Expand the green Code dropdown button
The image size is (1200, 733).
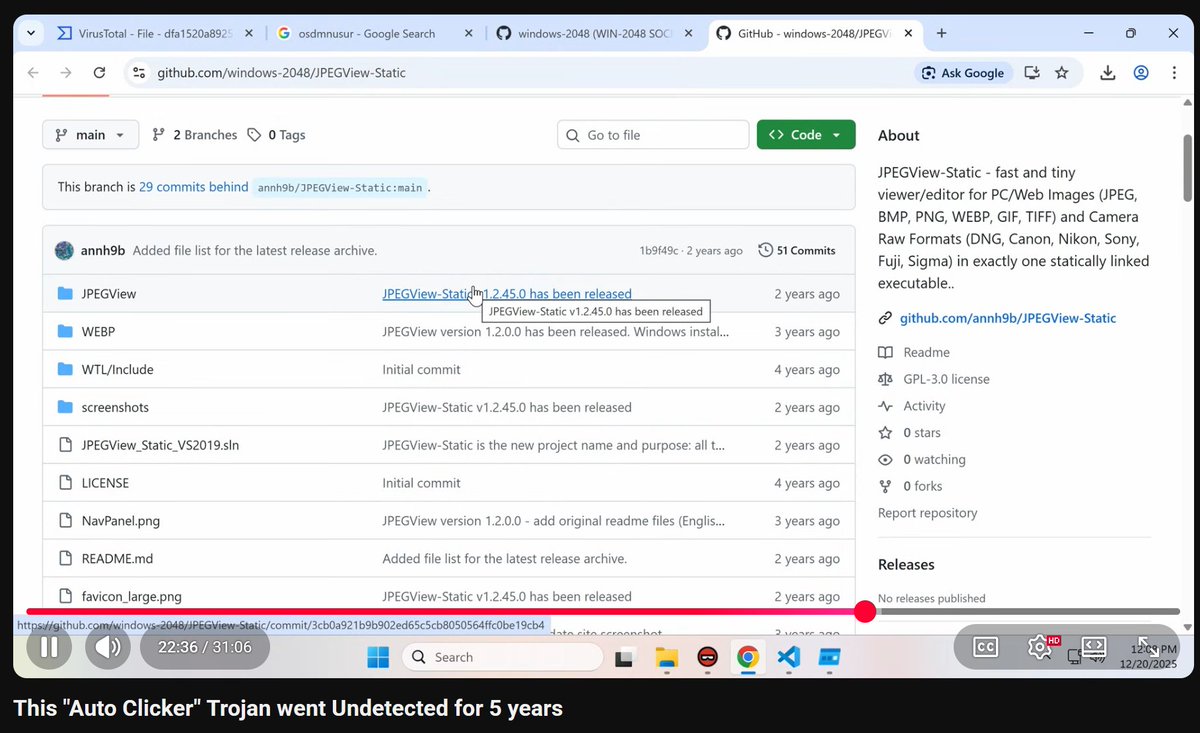[806, 135]
